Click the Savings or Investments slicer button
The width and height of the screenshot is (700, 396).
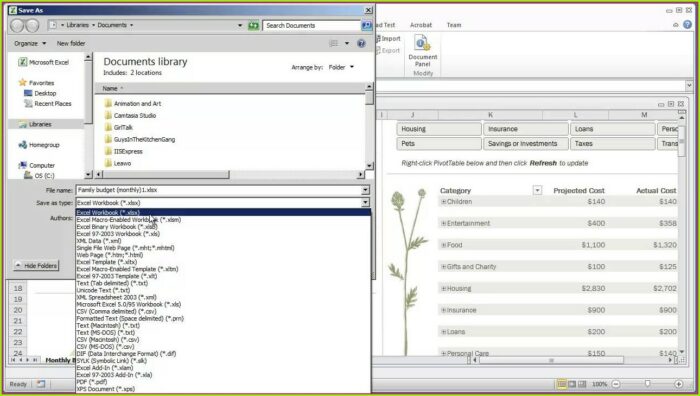525,144
